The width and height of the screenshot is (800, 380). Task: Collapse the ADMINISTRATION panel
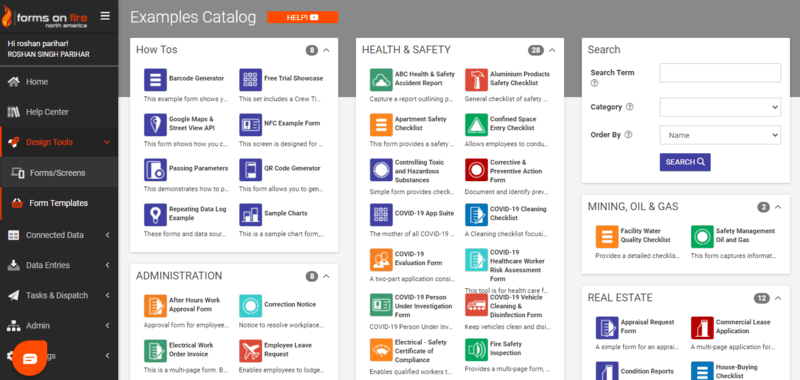[x=327, y=276]
